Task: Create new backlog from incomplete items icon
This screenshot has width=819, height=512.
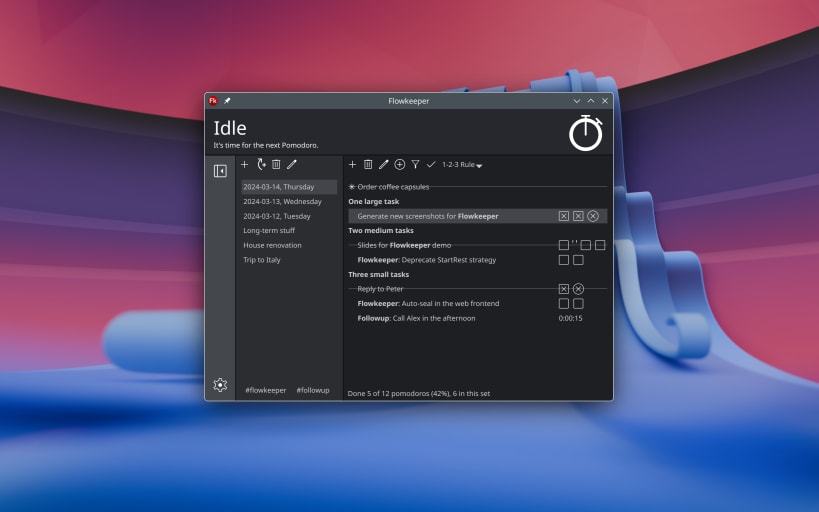Action: (x=261, y=165)
